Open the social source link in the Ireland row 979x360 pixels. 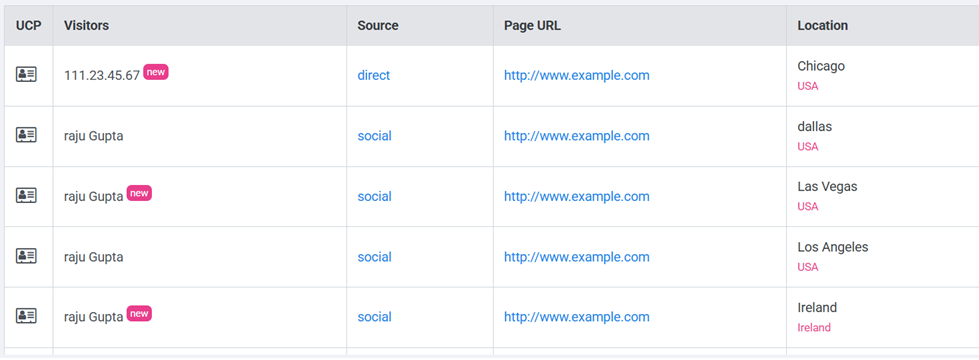375,317
